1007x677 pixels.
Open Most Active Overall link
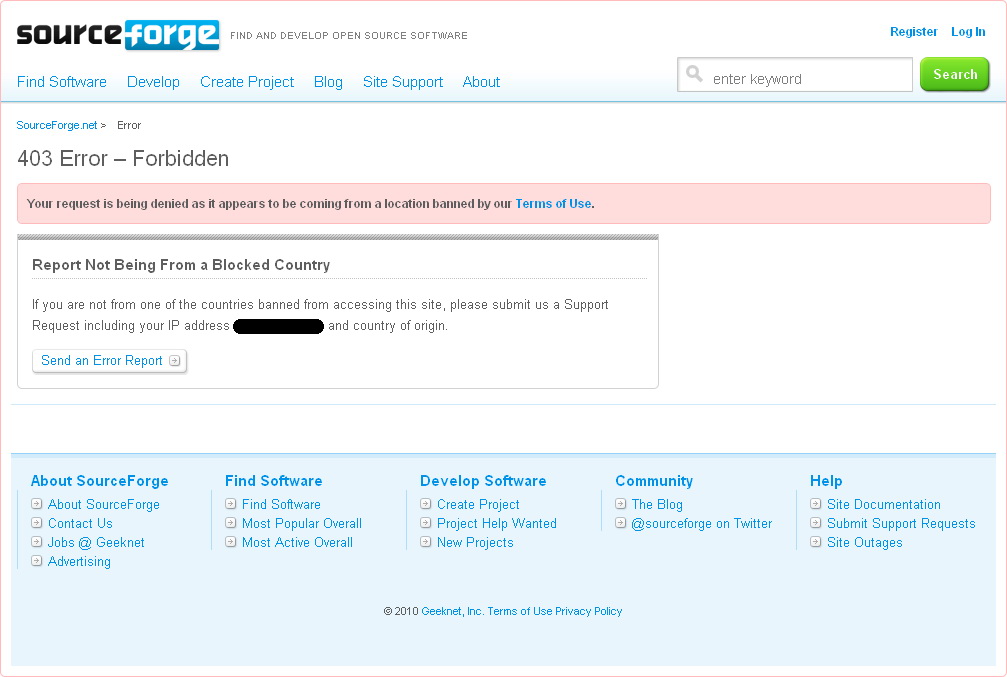point(297,543)
